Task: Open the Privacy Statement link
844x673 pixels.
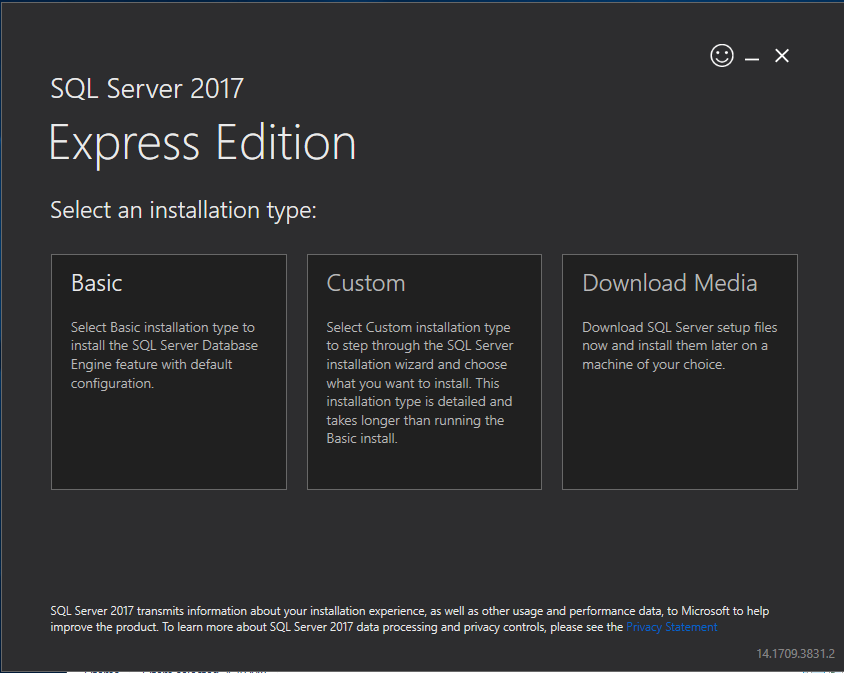Action: [x=671, y=627]
